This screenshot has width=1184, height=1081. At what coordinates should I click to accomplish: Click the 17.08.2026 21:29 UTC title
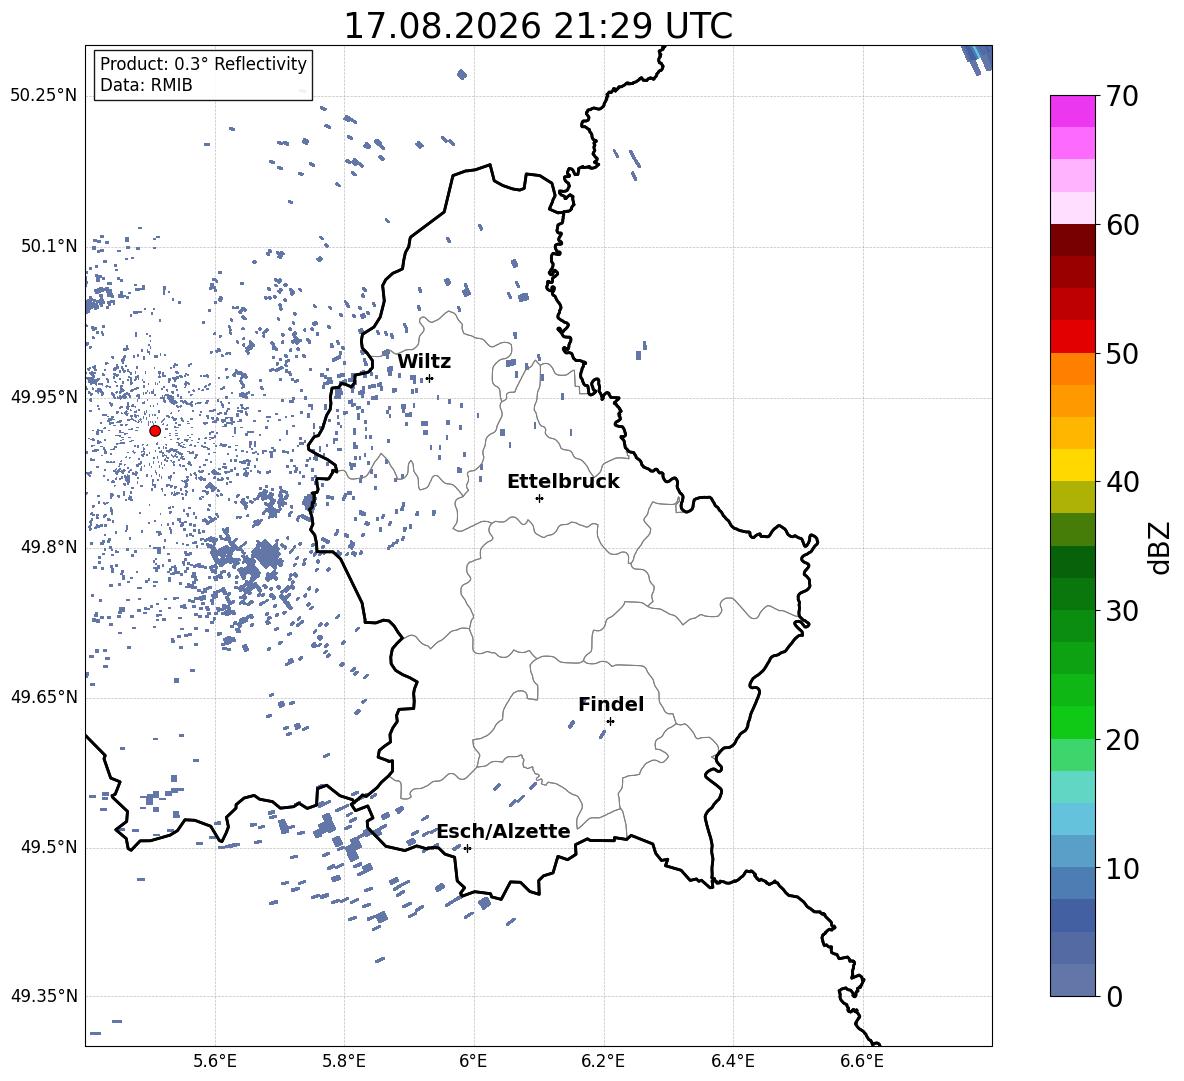(x=538, y=26)
